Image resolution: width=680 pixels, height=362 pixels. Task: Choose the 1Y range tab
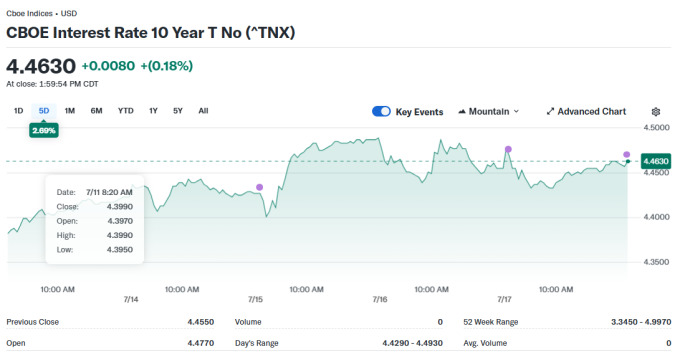[x=153, y=111]
